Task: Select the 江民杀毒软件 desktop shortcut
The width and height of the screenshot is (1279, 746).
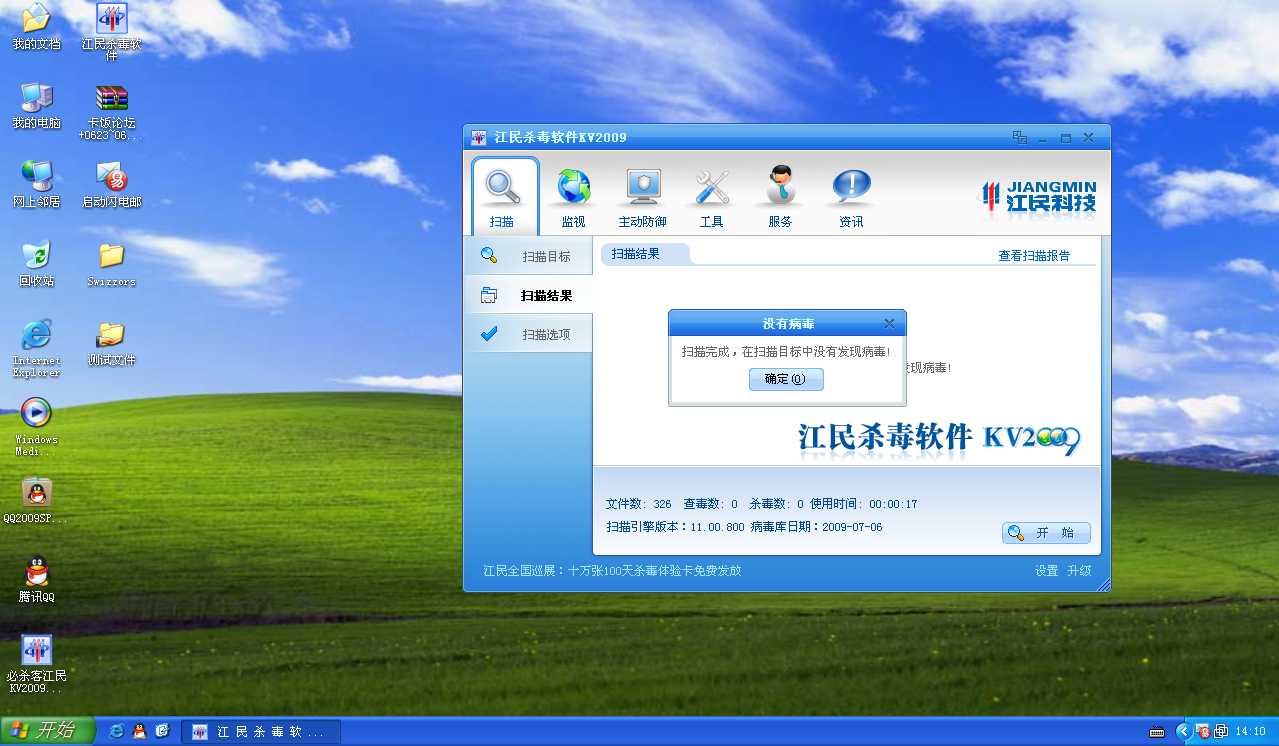Action: (x=111, y=32)
